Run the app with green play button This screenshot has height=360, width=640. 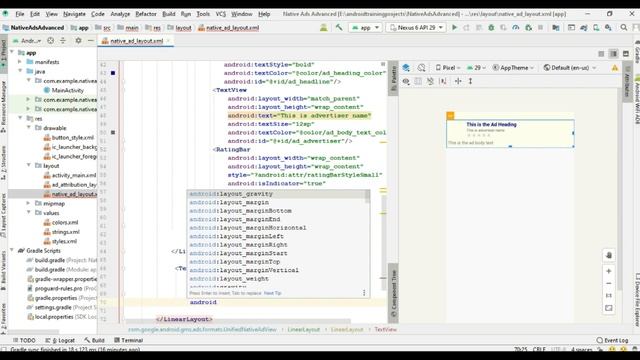click(x=454, y=27)
